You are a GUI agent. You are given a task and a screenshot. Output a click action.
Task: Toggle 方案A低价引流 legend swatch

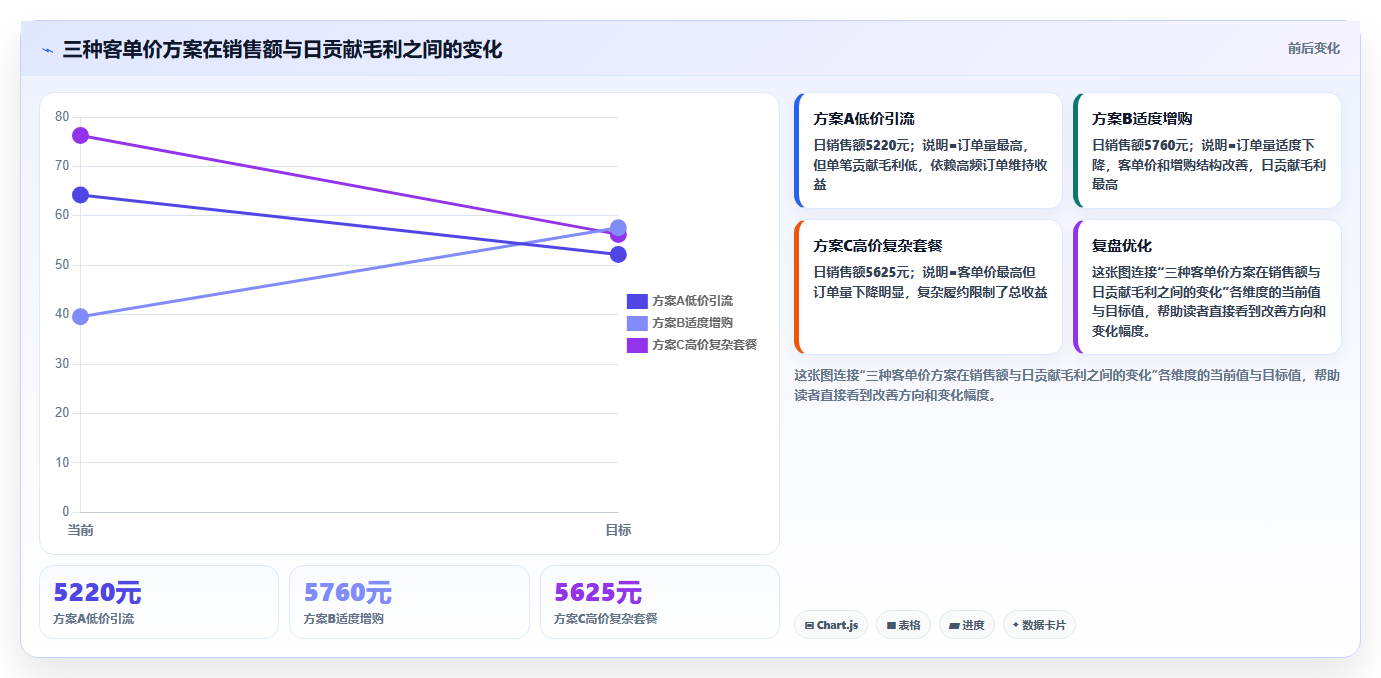point(637,301)
